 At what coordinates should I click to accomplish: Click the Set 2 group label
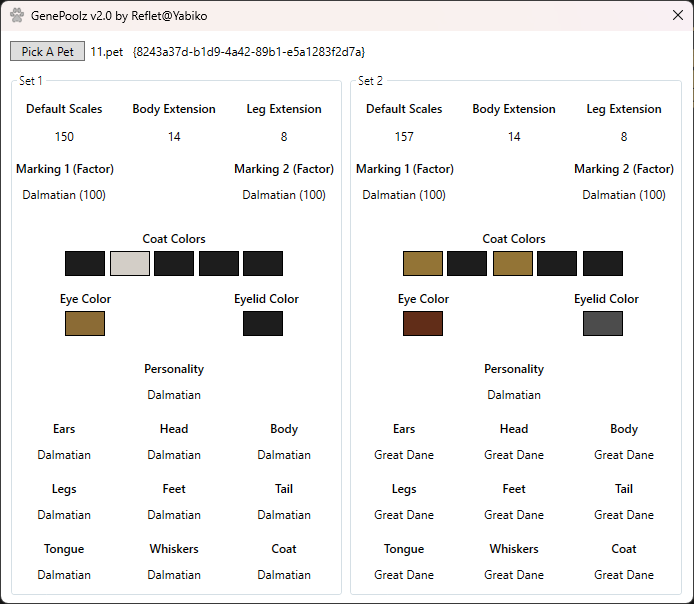click(370, 81)
